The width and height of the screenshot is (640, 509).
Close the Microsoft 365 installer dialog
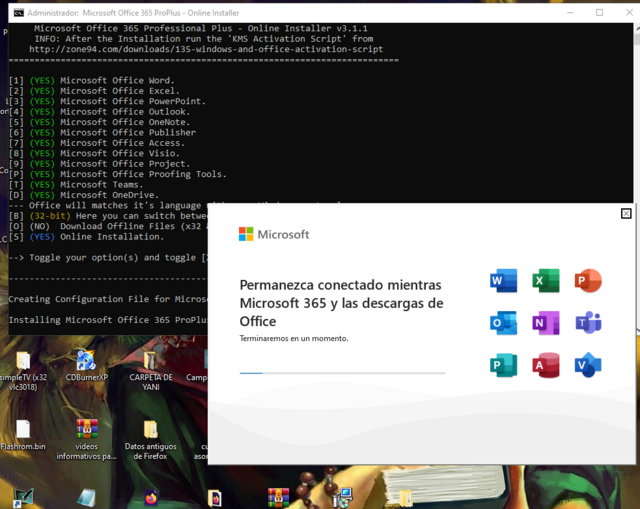(x=626, y=213)
